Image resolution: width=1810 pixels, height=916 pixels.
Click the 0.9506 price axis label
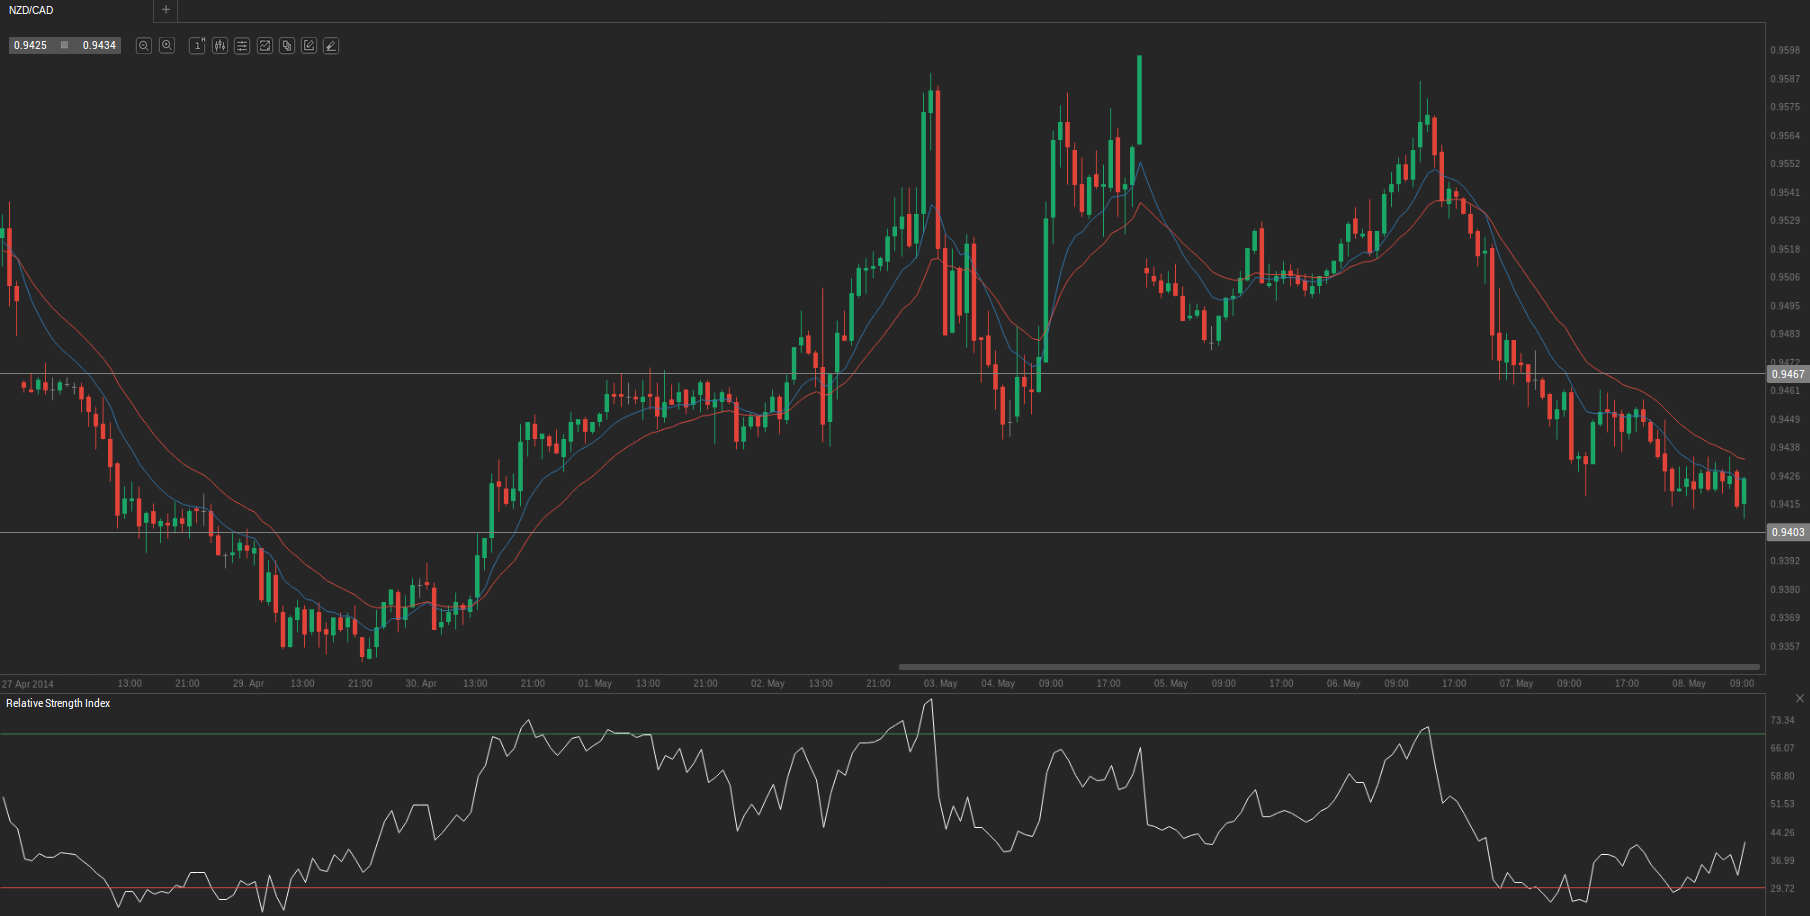[1785, 277]
